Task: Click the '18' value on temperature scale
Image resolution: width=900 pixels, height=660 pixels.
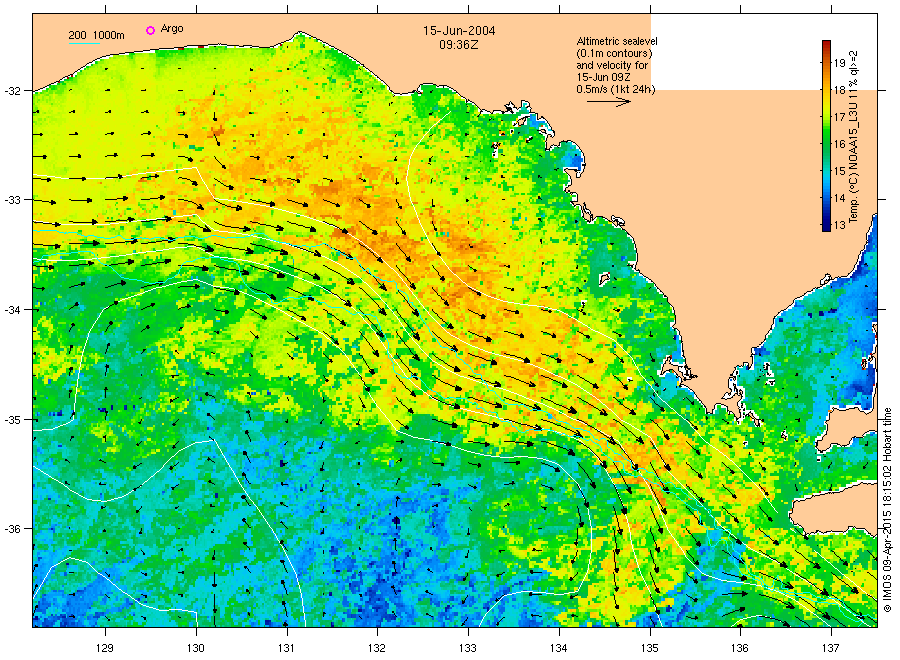Action: 840,90
